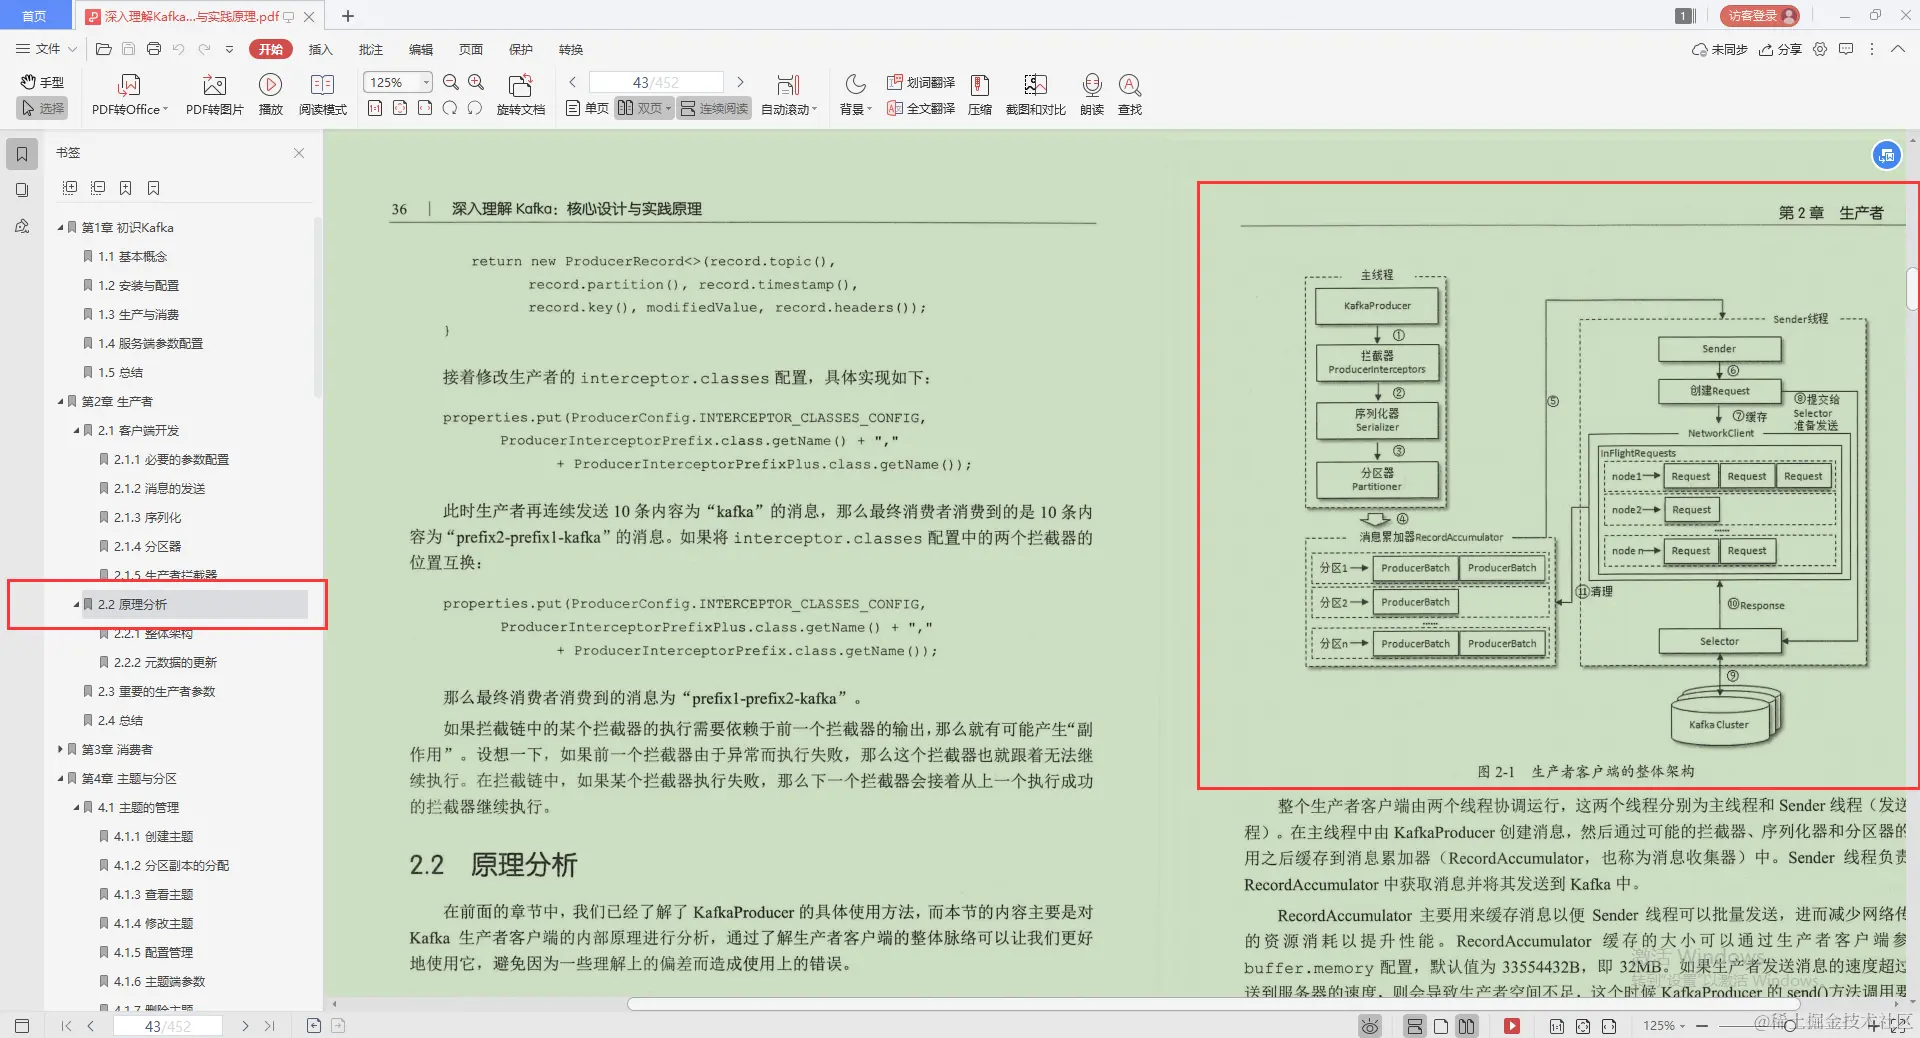Click the 未同步 sync button
Screen dimensions: 1920x1038
pos(1722,49)
